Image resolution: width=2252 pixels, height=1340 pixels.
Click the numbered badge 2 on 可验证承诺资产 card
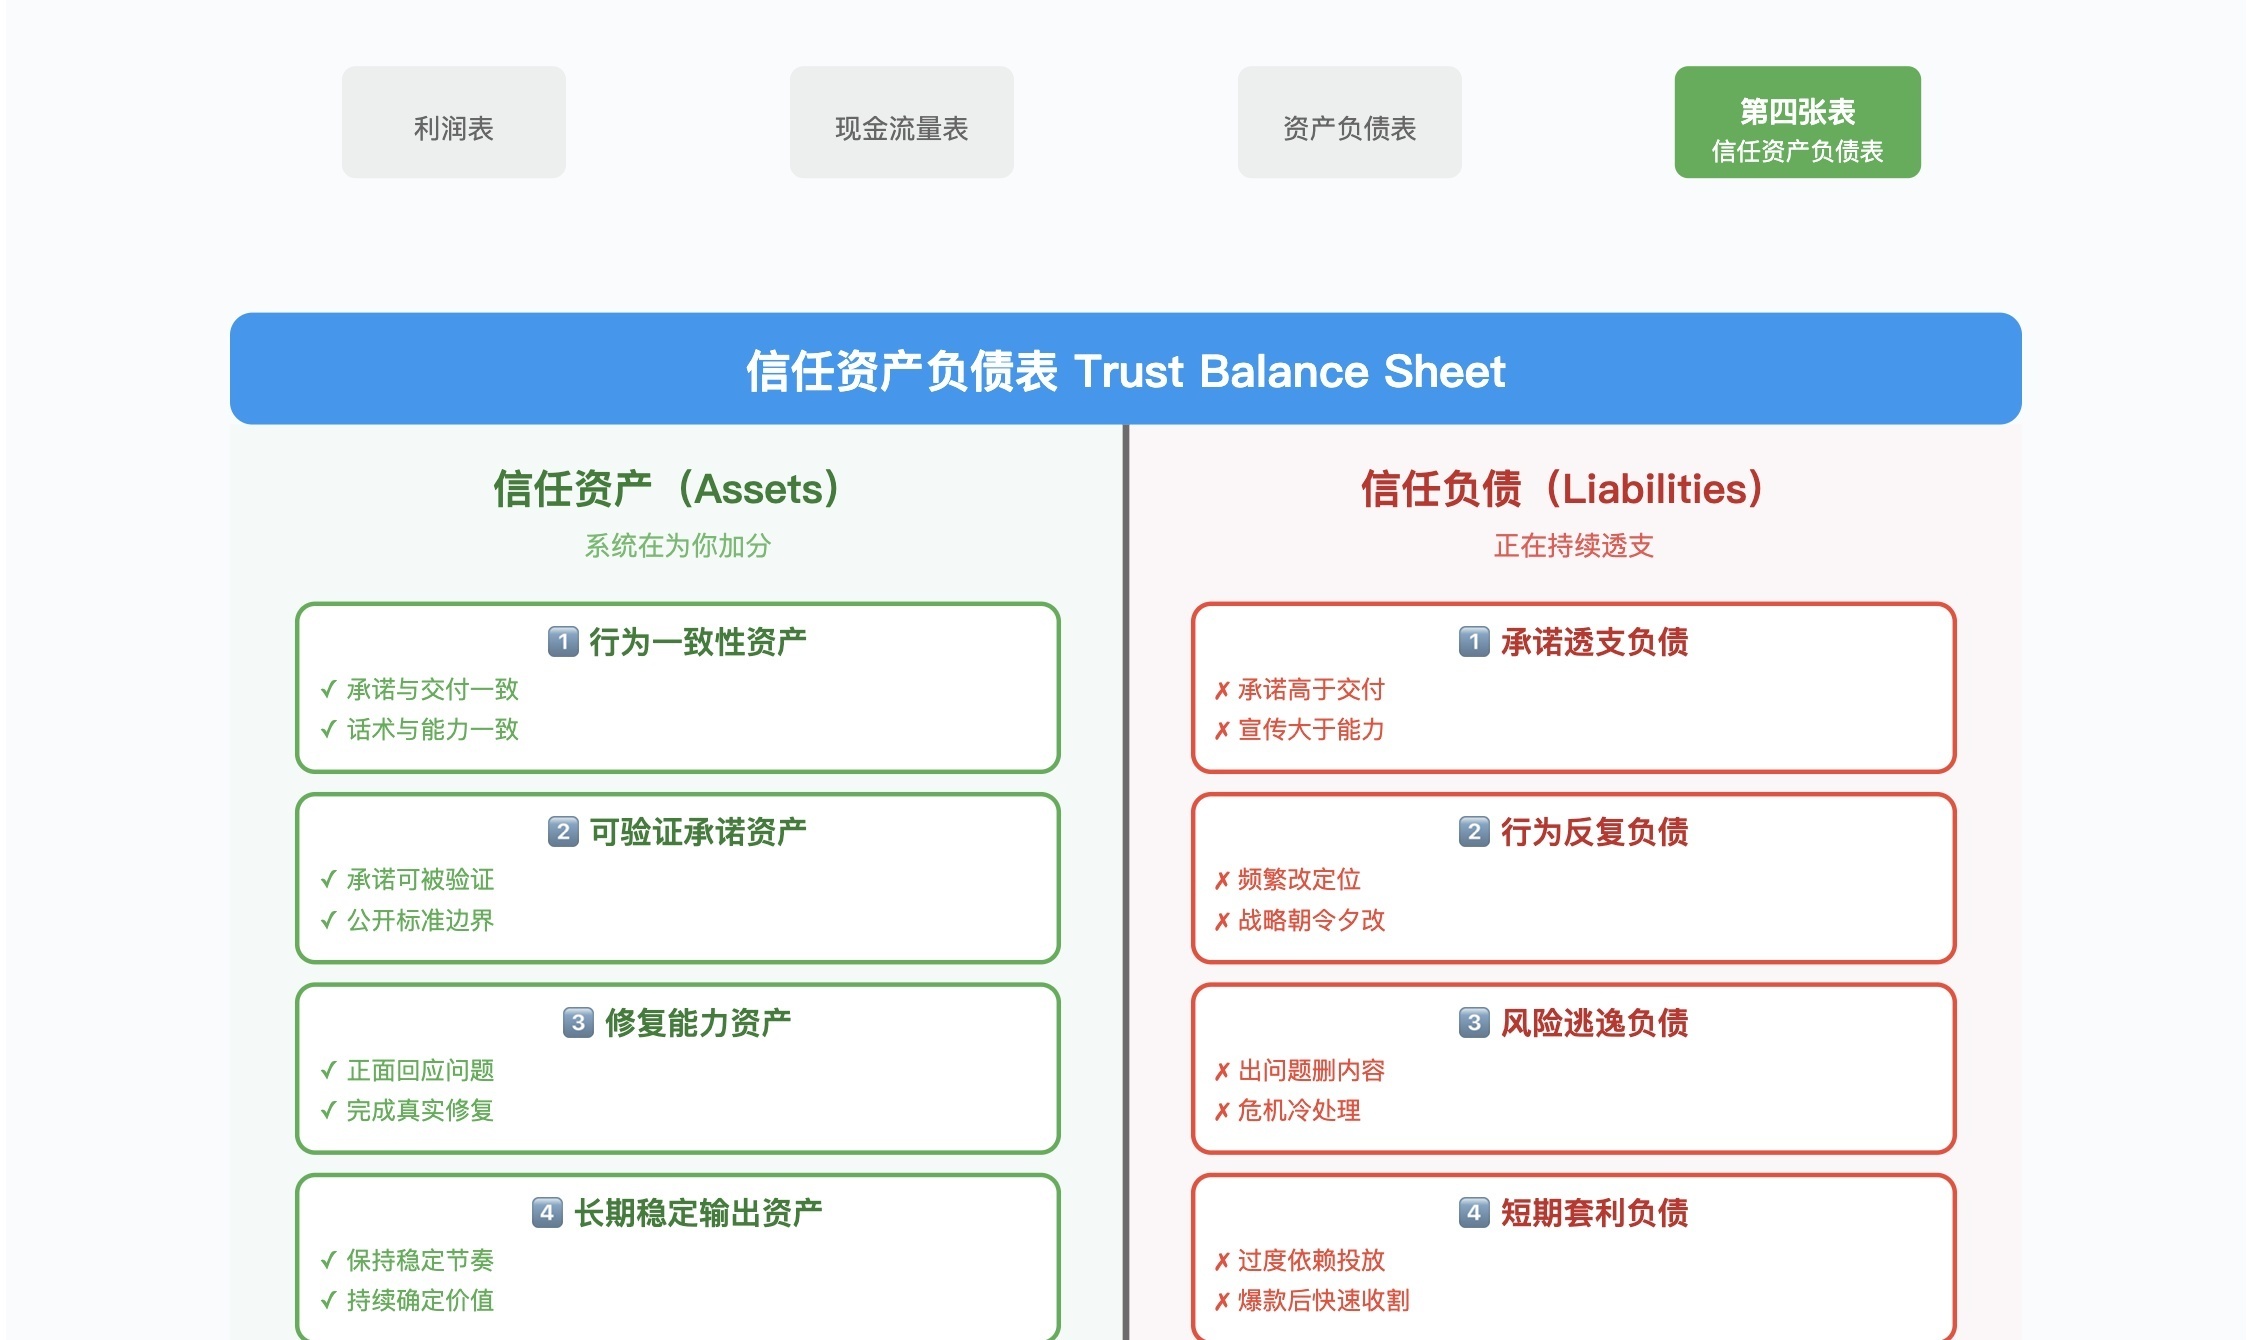pos(561,831)
